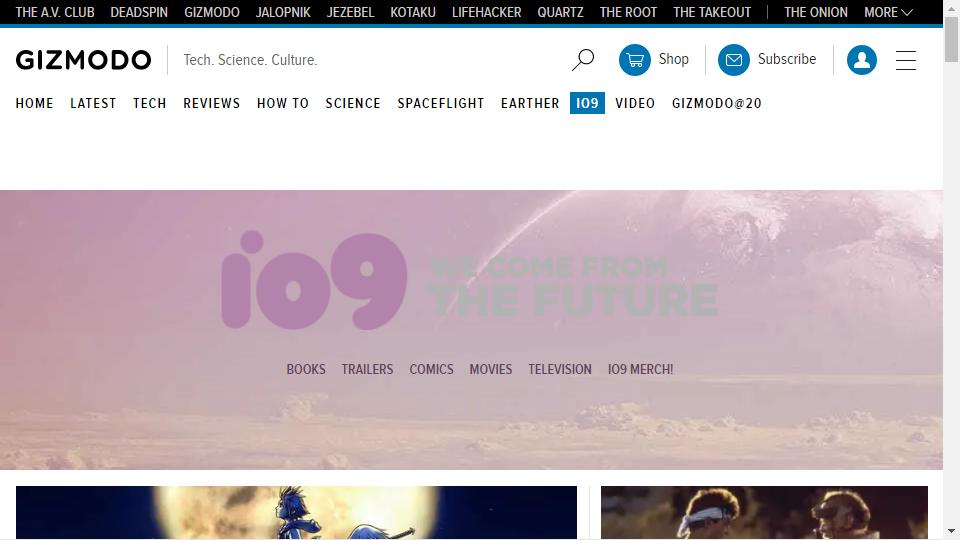Open The Root link
The image size is (960, 540).
(628, 12)
